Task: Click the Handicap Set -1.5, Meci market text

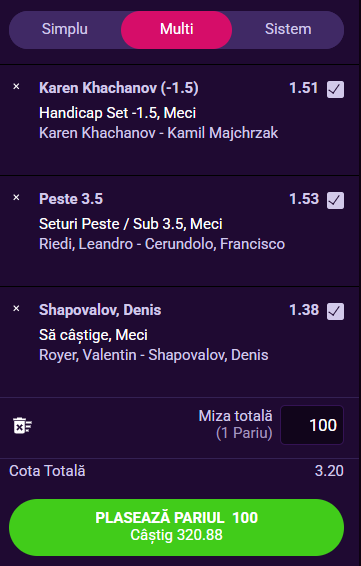Action: [x=117, y=113]
